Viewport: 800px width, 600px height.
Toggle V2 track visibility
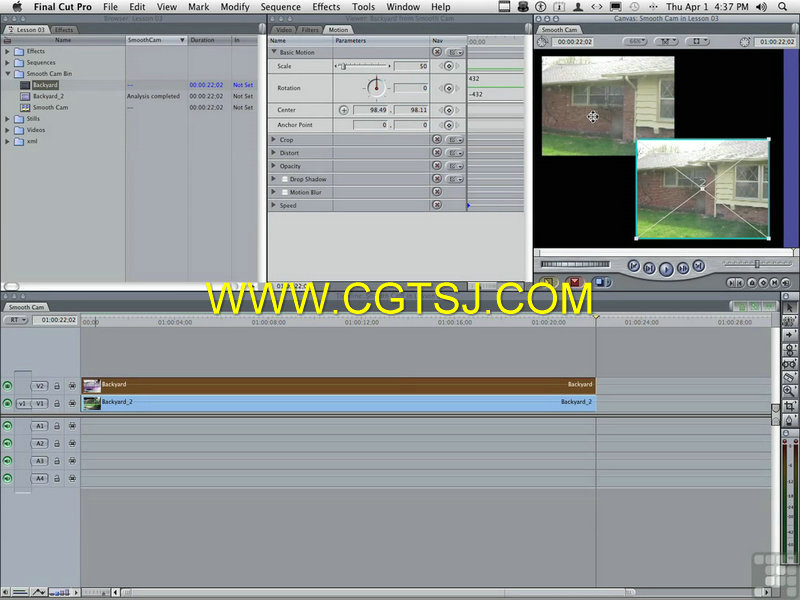tap(7, 386)
